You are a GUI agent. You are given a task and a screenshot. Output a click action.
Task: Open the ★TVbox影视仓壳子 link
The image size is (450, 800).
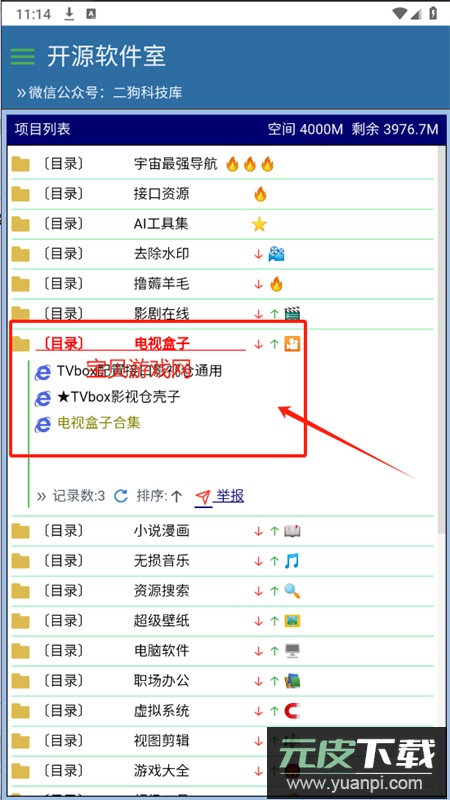click(118, 397)
